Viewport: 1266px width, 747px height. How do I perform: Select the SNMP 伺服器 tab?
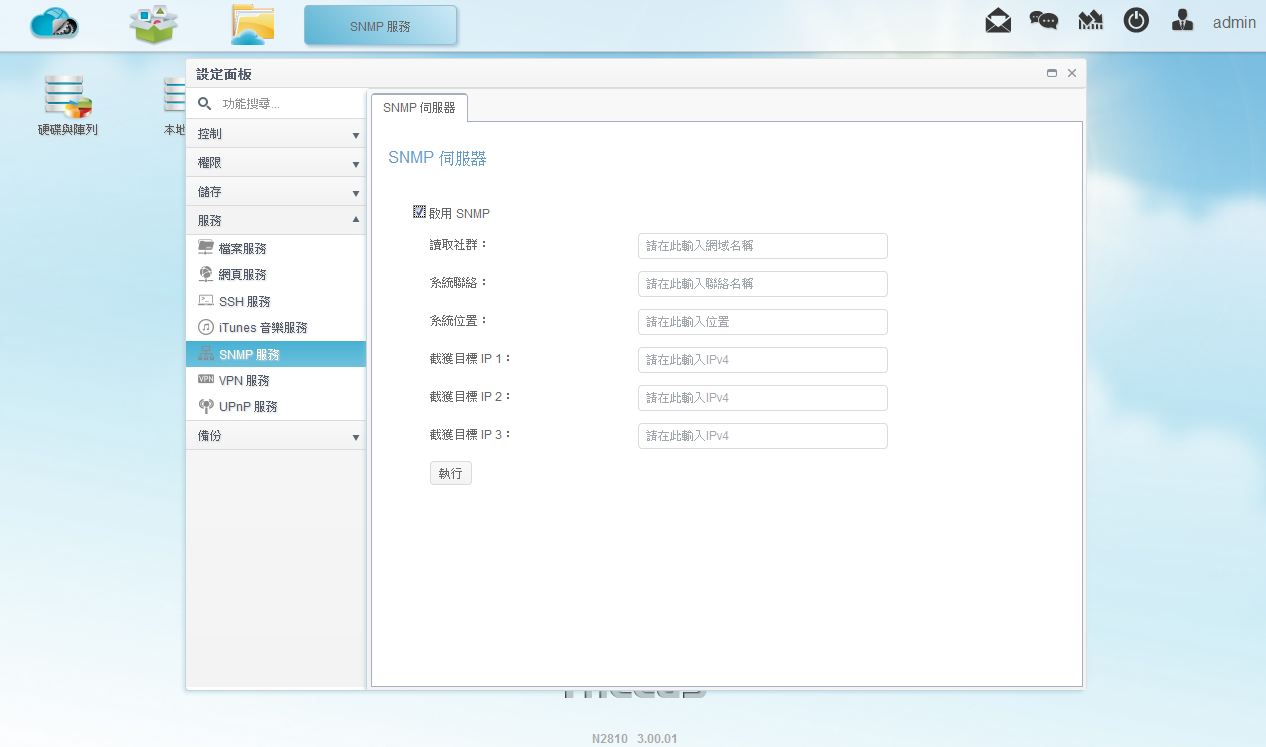419,107
